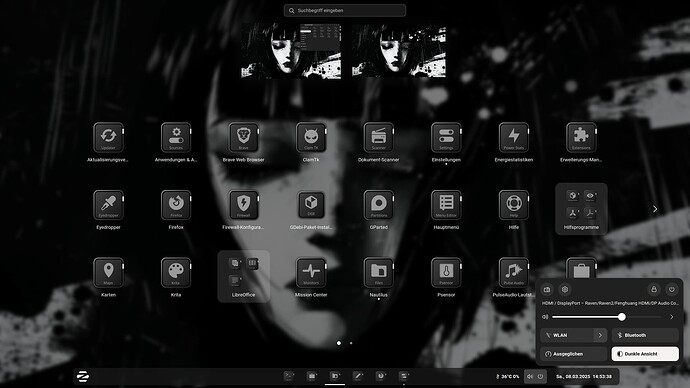690x388 pixels.
Task: Toggle WLAN in quick settings
Action: pos(567,335)
